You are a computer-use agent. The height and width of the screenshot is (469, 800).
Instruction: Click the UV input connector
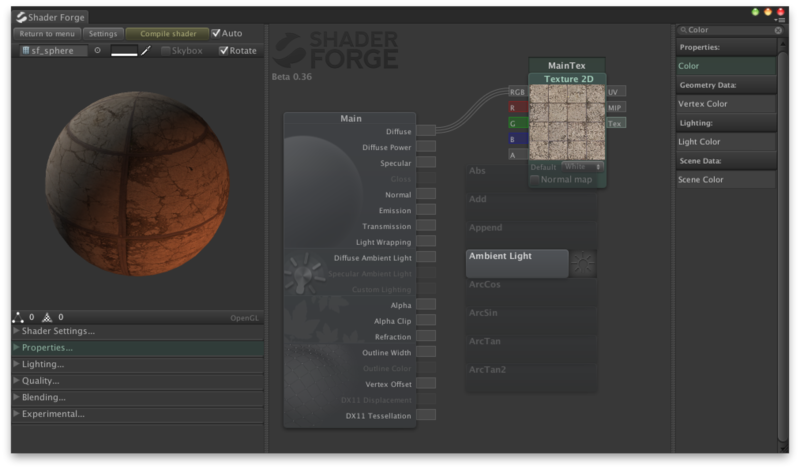[616, 92]
